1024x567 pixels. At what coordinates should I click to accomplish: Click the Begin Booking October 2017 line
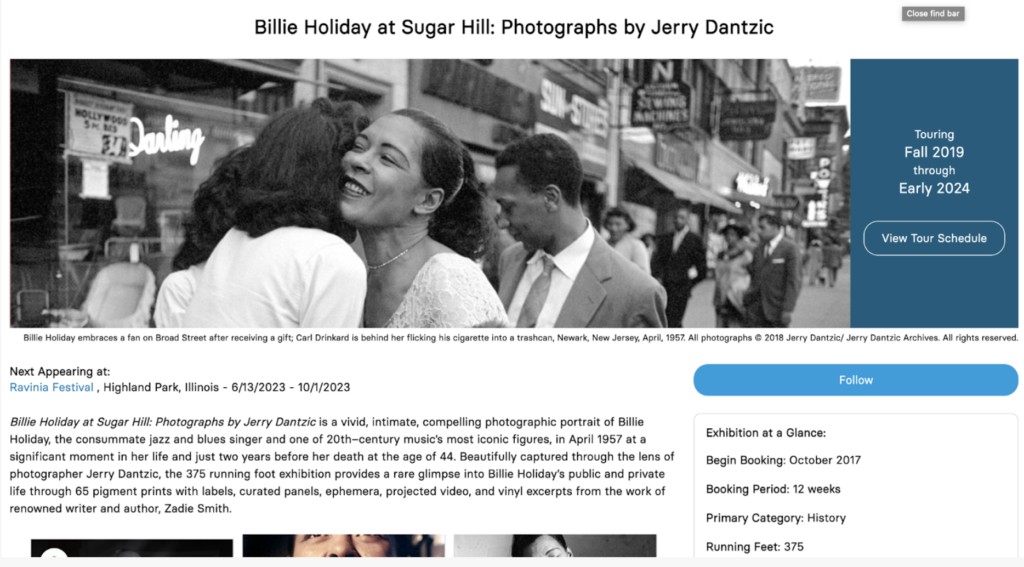pyautogui.click(x=783, y=461)
